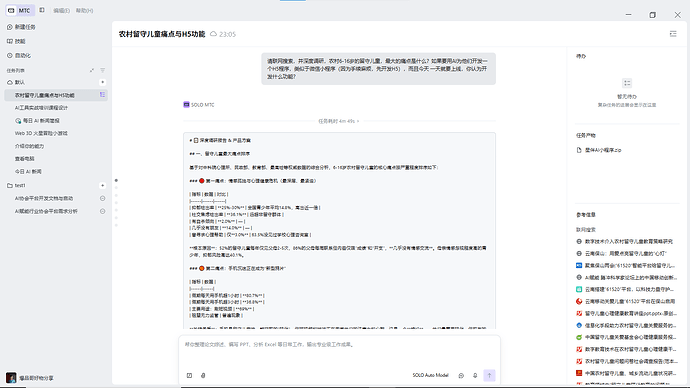This screenshot has width=690, height=388.
Task: Open the user profile at the sidebar bottom
Action: tap(30, 378)
